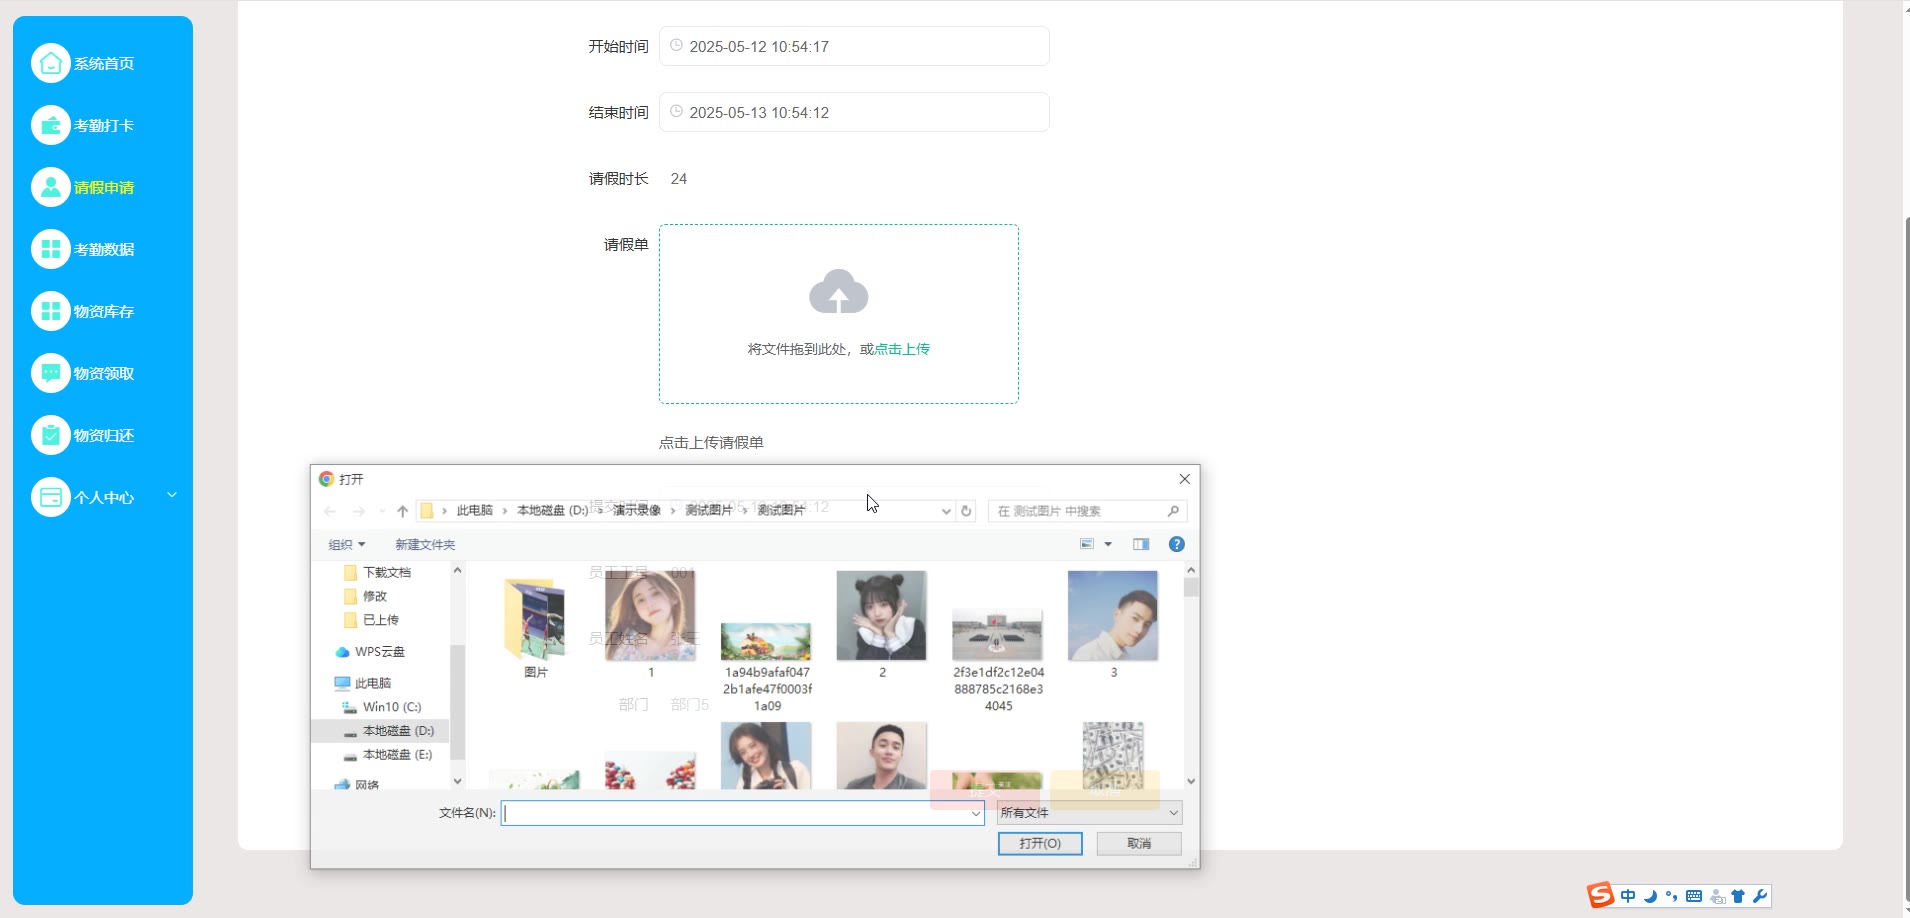Viewport: 1910px width, 918px height.
Task: Click the back arrow in the open dialog
Action: (330, 511)
